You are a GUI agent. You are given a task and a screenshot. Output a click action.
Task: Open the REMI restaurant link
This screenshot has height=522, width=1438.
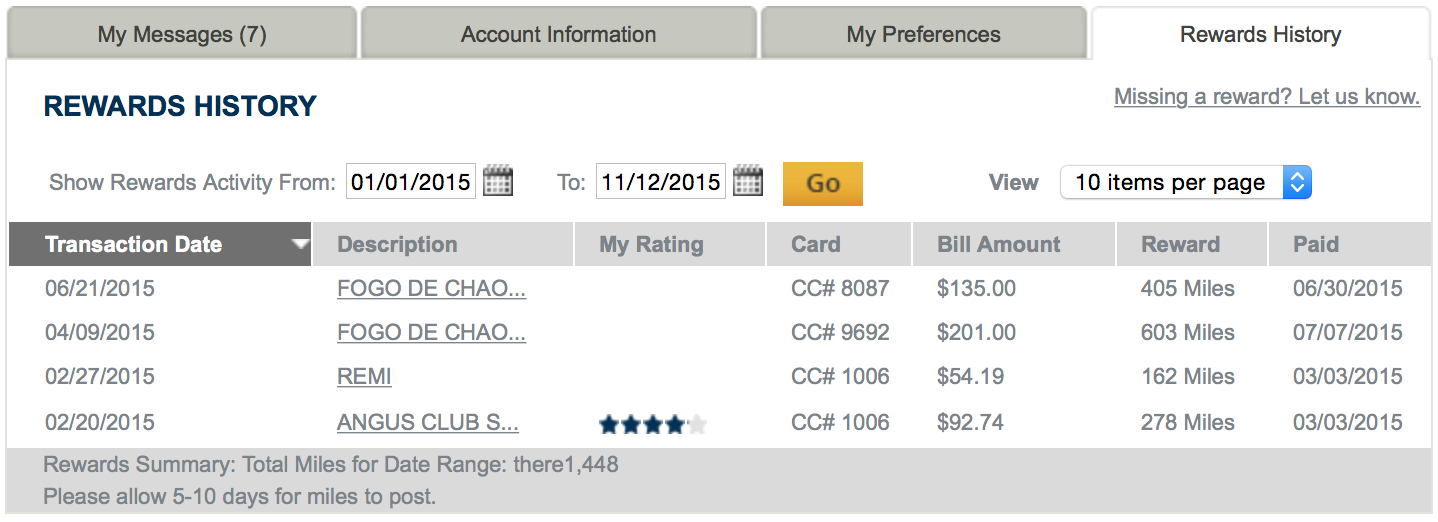[364, 377]
